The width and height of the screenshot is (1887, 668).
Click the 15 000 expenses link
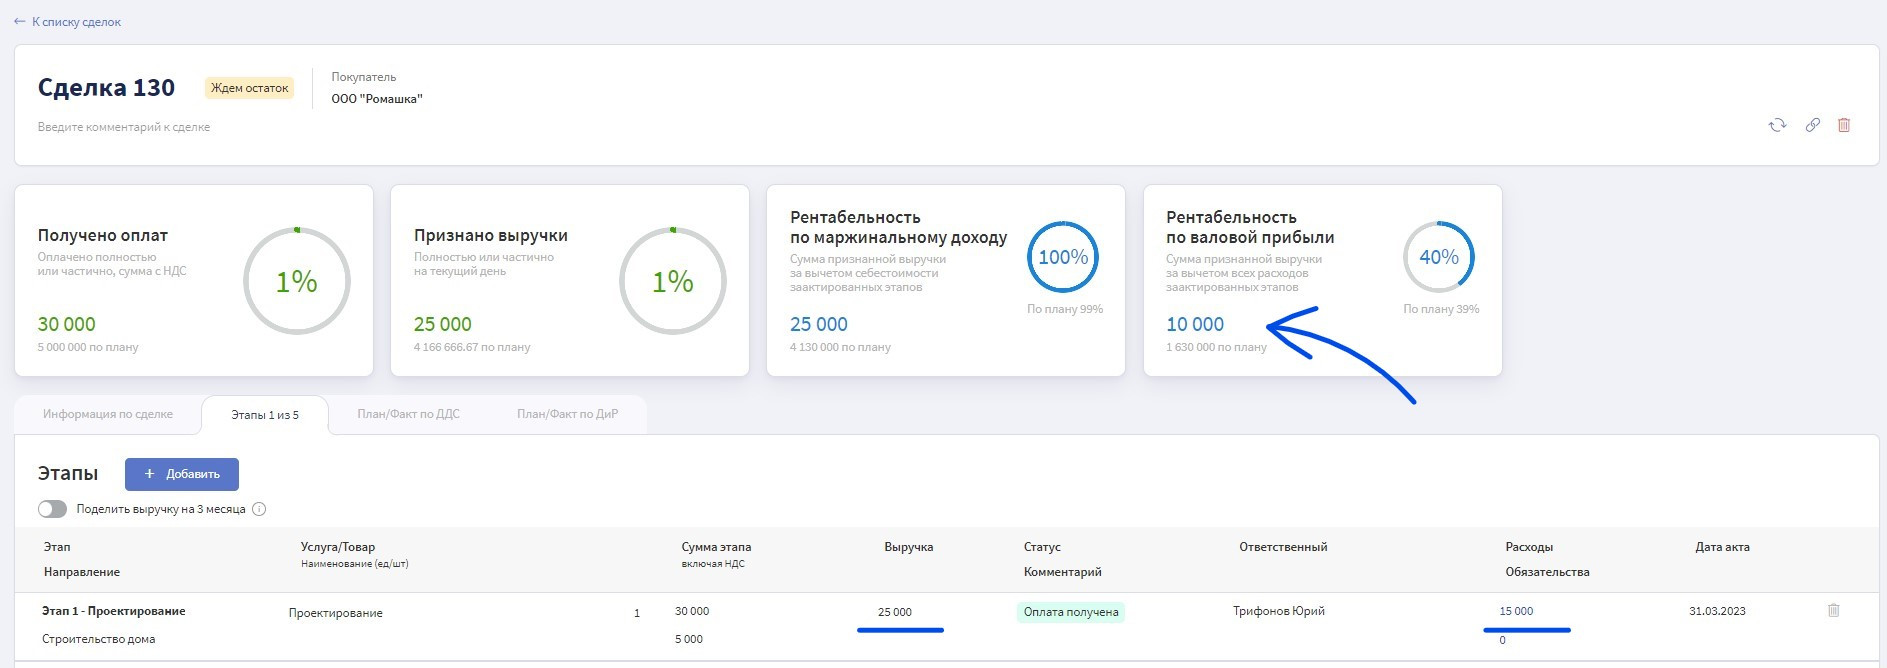(1516, 611)
